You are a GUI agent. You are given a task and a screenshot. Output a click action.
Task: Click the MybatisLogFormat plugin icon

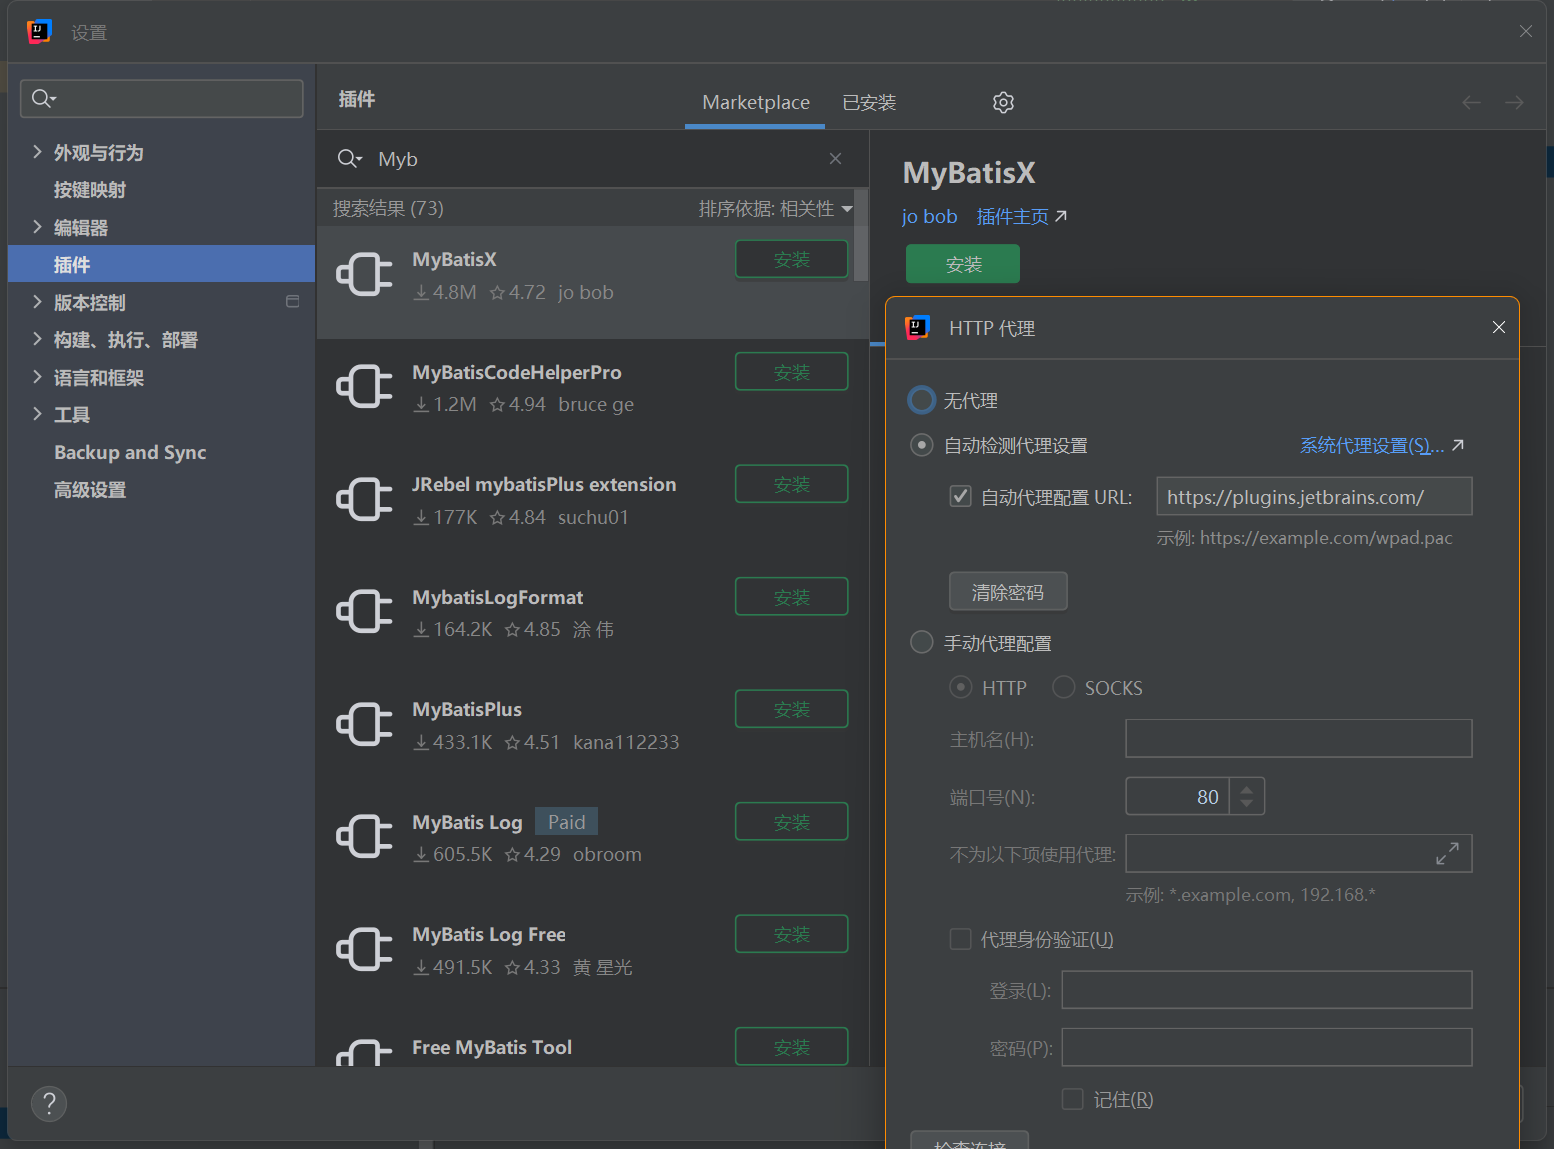coord(364,611)
